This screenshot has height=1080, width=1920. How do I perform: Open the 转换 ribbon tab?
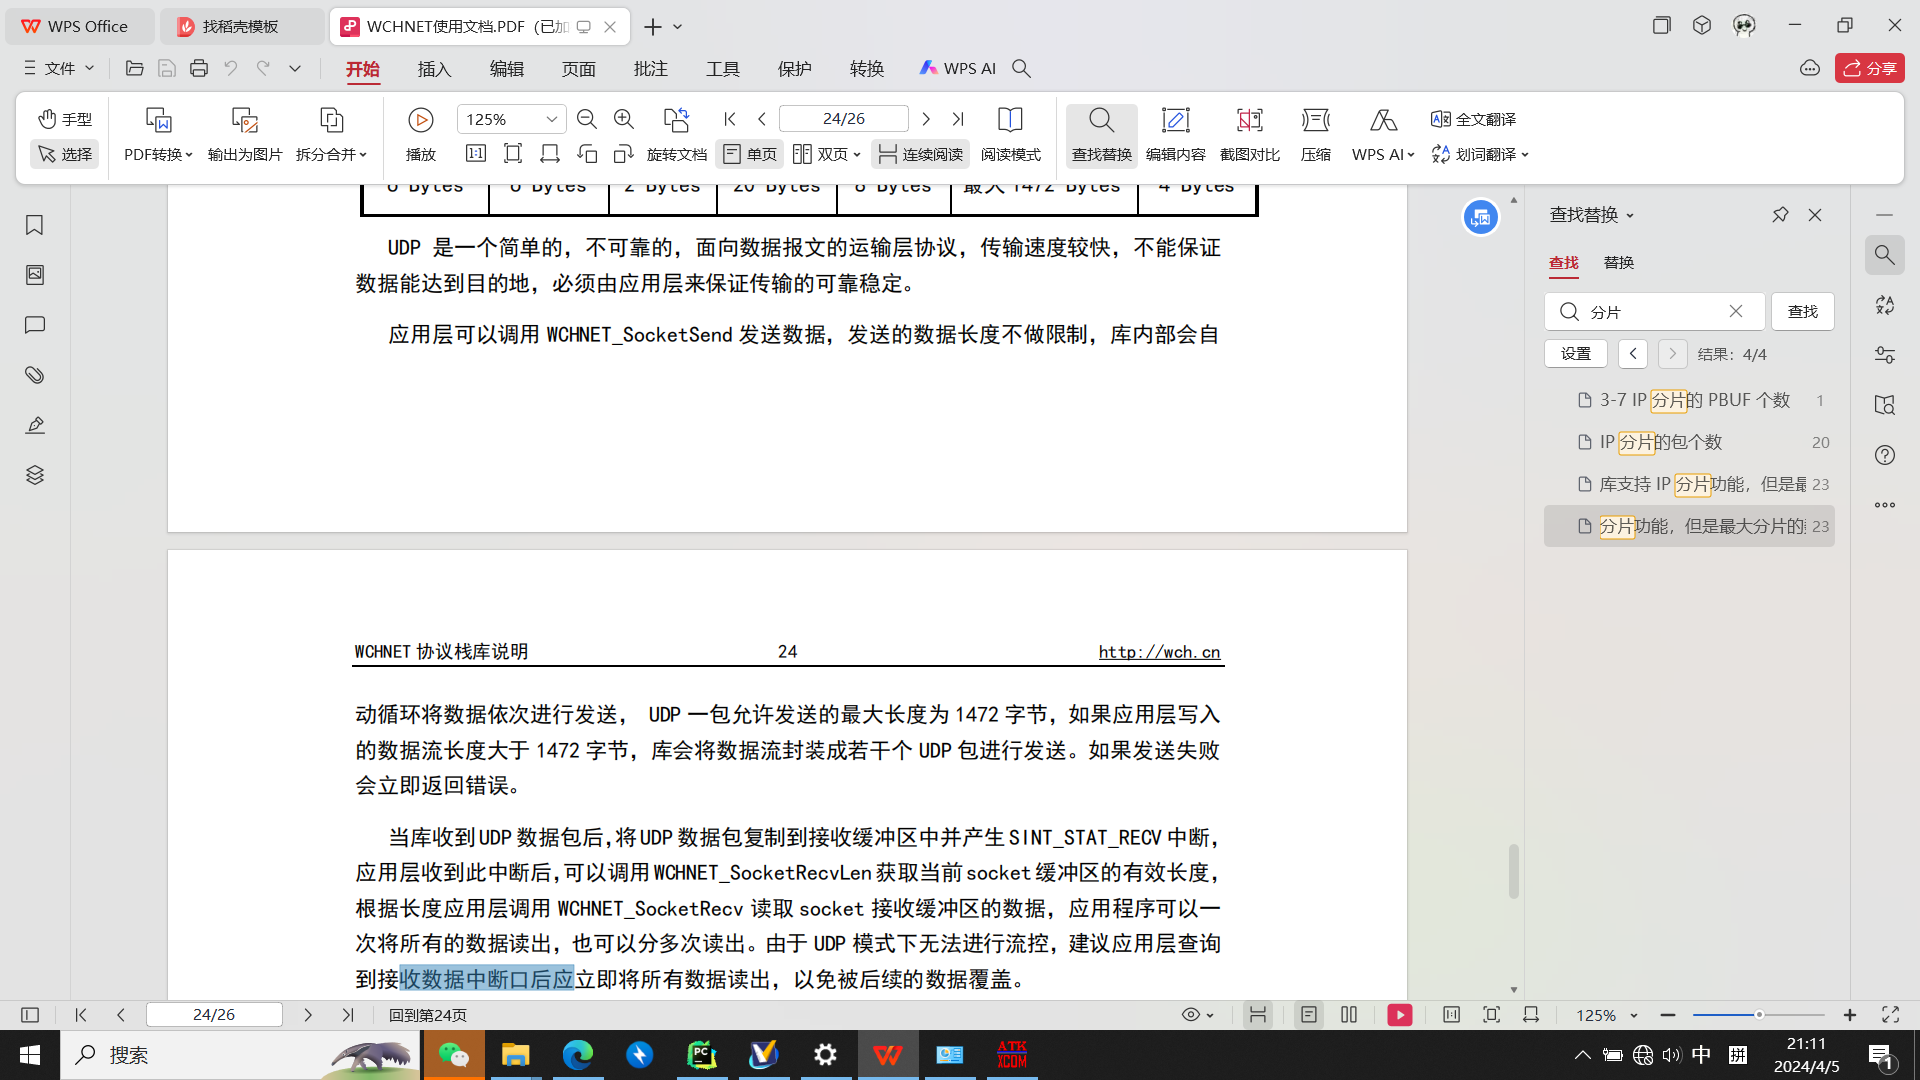867,68
